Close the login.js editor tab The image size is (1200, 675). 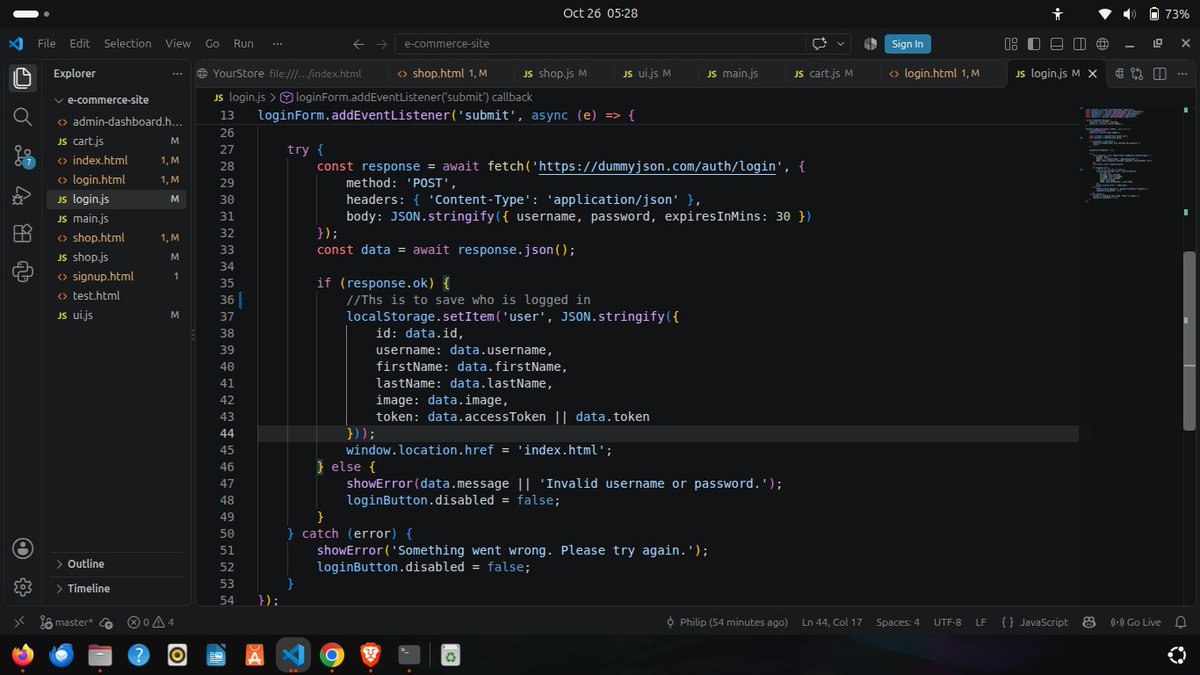[1092, 74]
